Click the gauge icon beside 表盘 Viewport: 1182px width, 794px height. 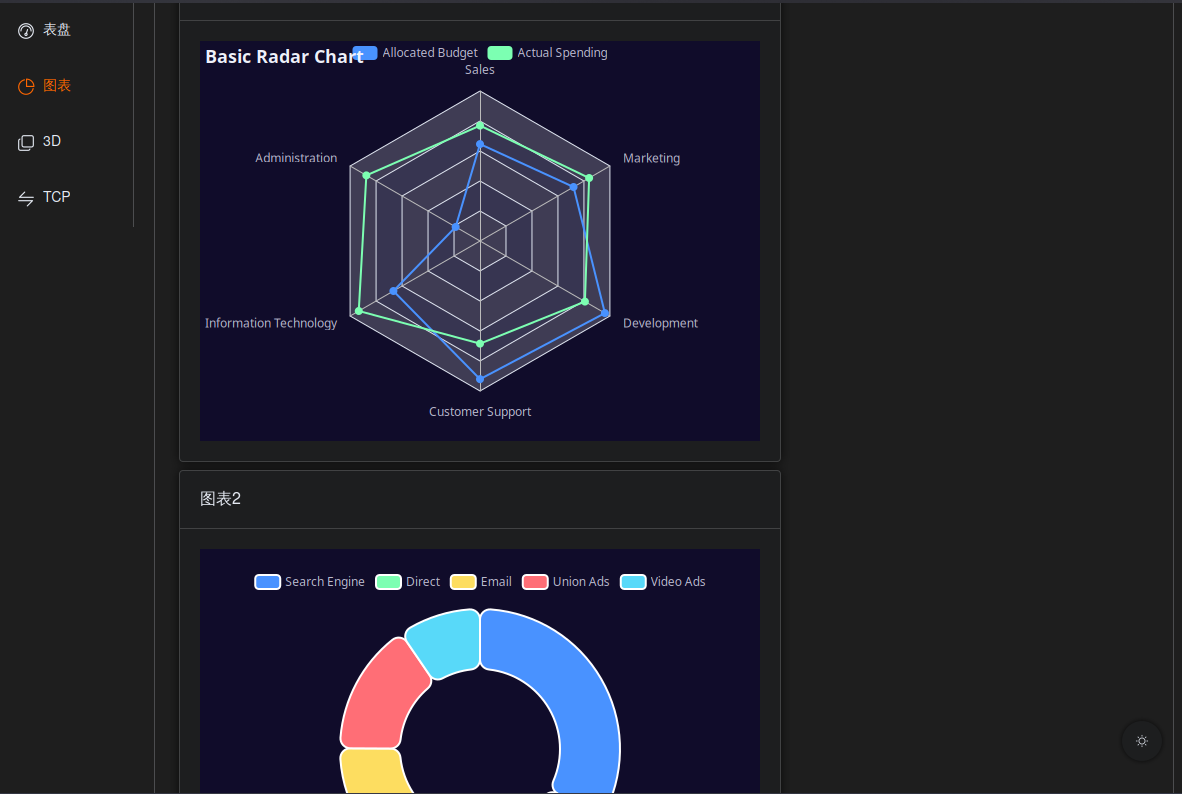(x=26, y=31)
